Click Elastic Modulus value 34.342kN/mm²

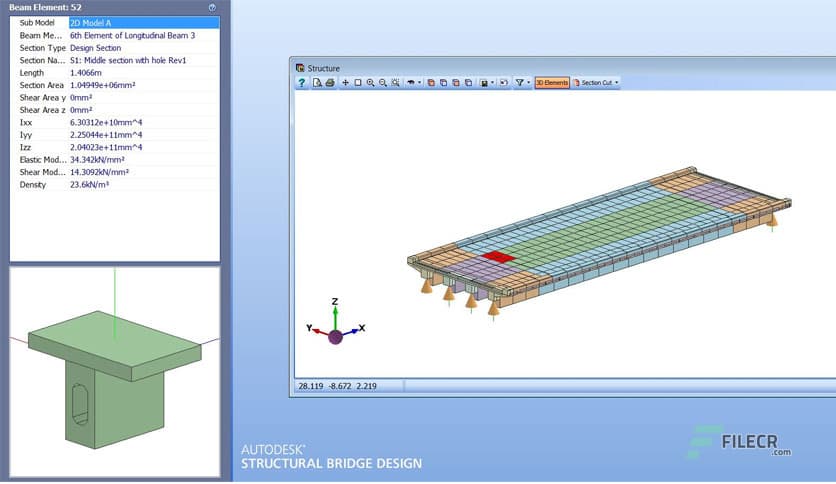[x=97, y=159]
